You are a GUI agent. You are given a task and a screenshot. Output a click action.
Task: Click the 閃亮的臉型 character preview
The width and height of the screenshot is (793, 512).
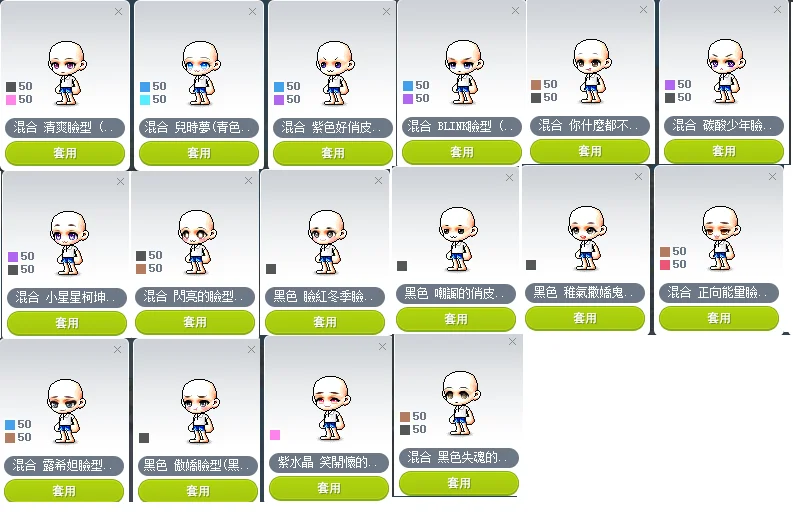[x=197, y=242]
